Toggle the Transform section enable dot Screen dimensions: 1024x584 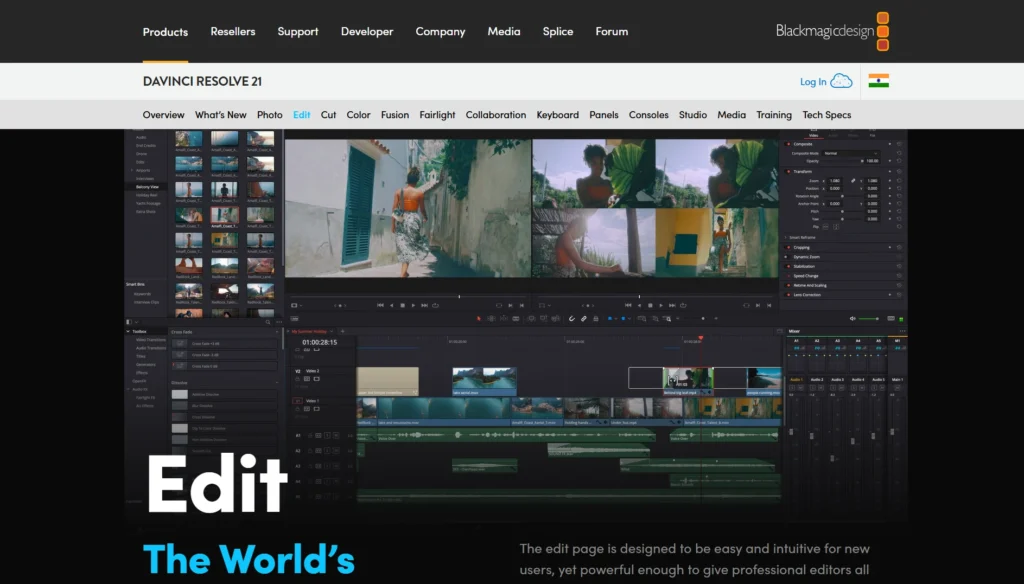[788, 172]
